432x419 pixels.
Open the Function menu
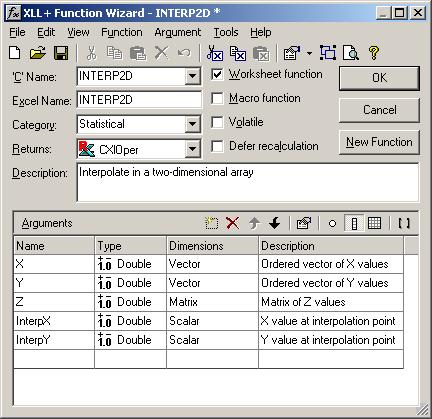click(x=122, y=32)
